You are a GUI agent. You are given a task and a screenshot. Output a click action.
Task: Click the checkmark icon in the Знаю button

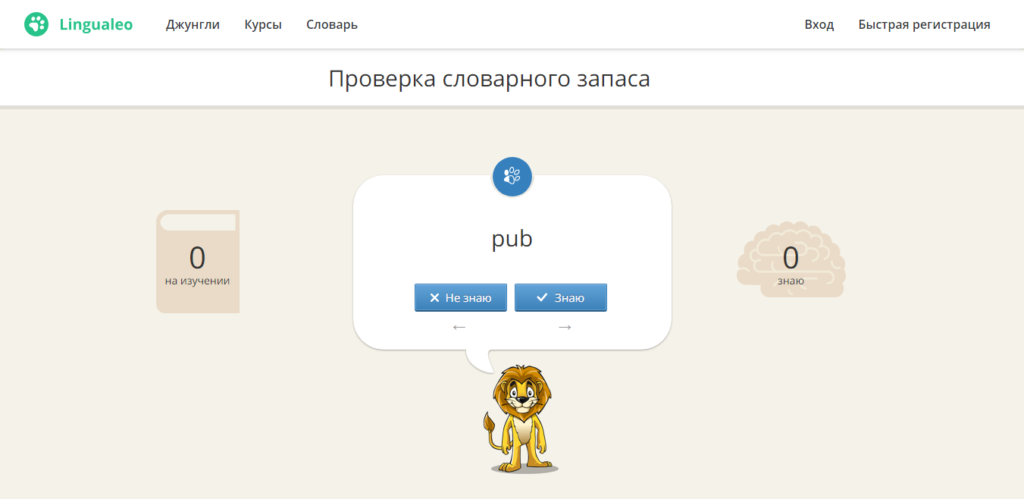coord(542,298)
